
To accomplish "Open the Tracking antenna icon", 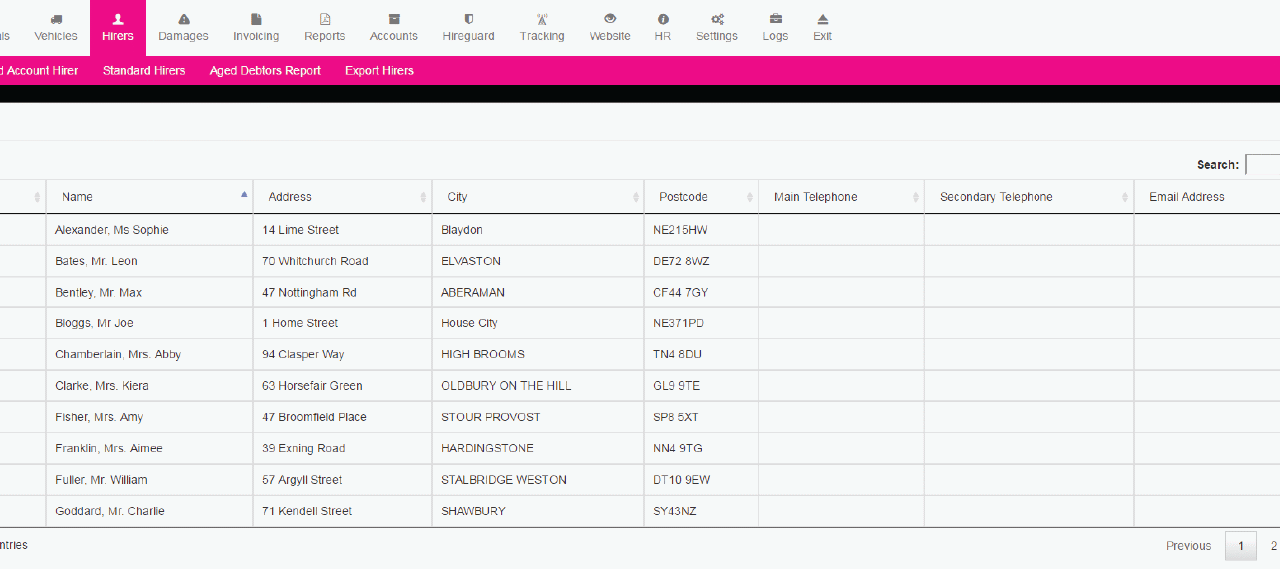I will pos(542,19).
